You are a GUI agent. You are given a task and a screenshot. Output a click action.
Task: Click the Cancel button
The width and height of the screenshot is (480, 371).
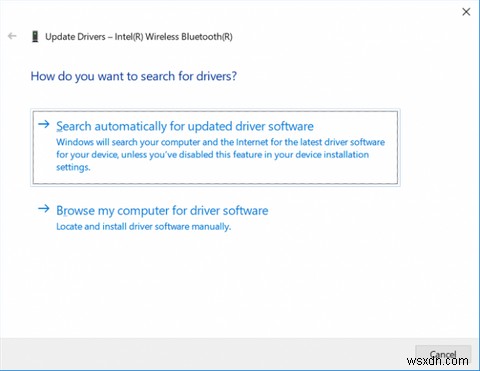[443, 354]
